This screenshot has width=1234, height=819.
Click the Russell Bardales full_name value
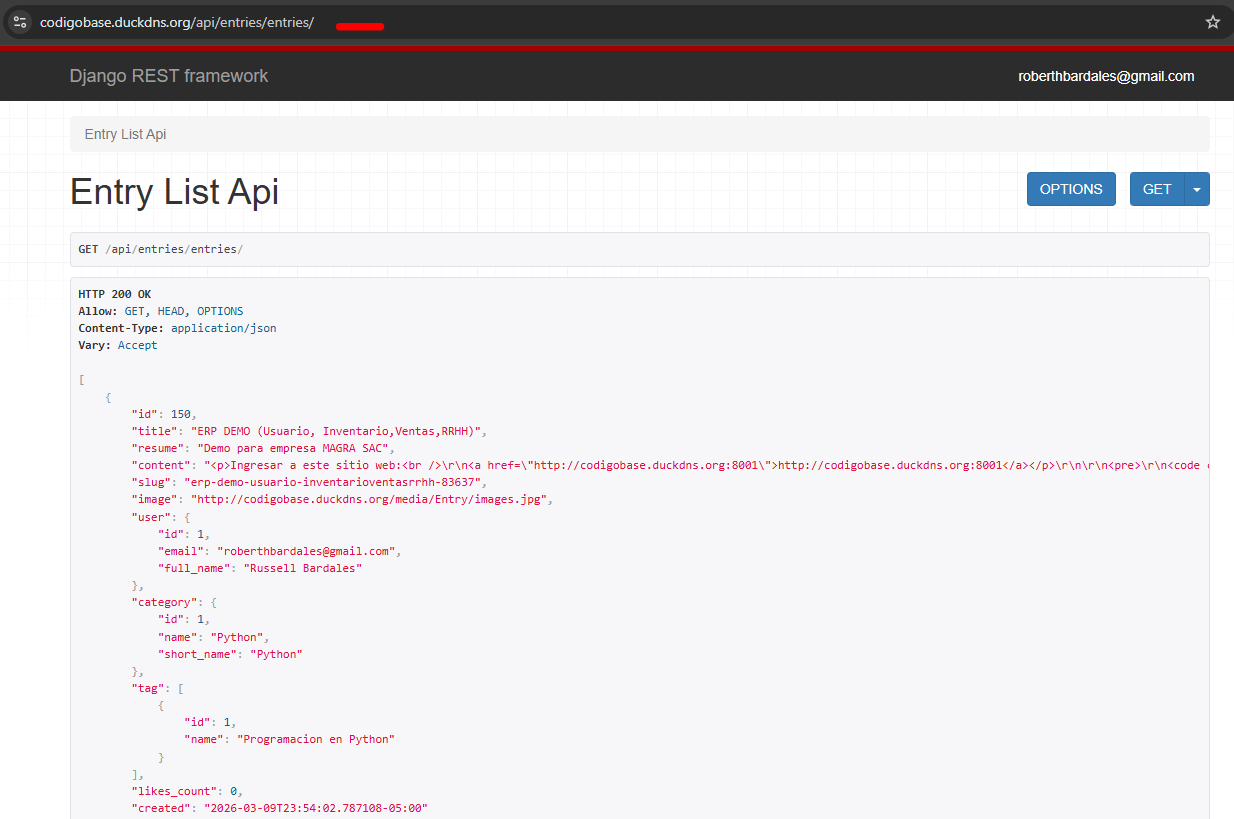[302, 568]
